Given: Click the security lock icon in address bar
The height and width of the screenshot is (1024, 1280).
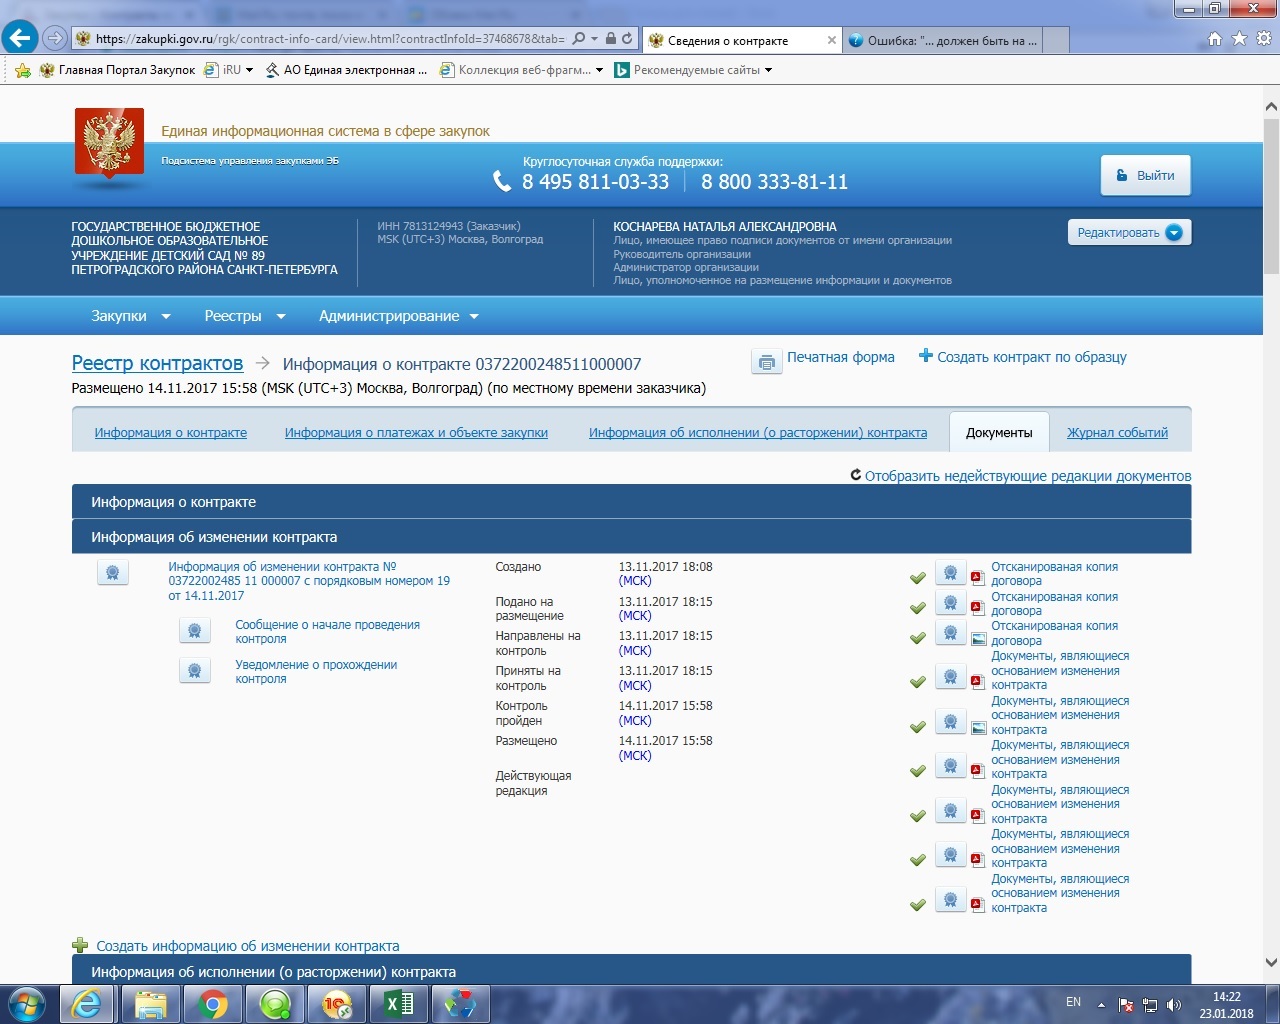Looking at the screenshot, I should pos(610,39).
